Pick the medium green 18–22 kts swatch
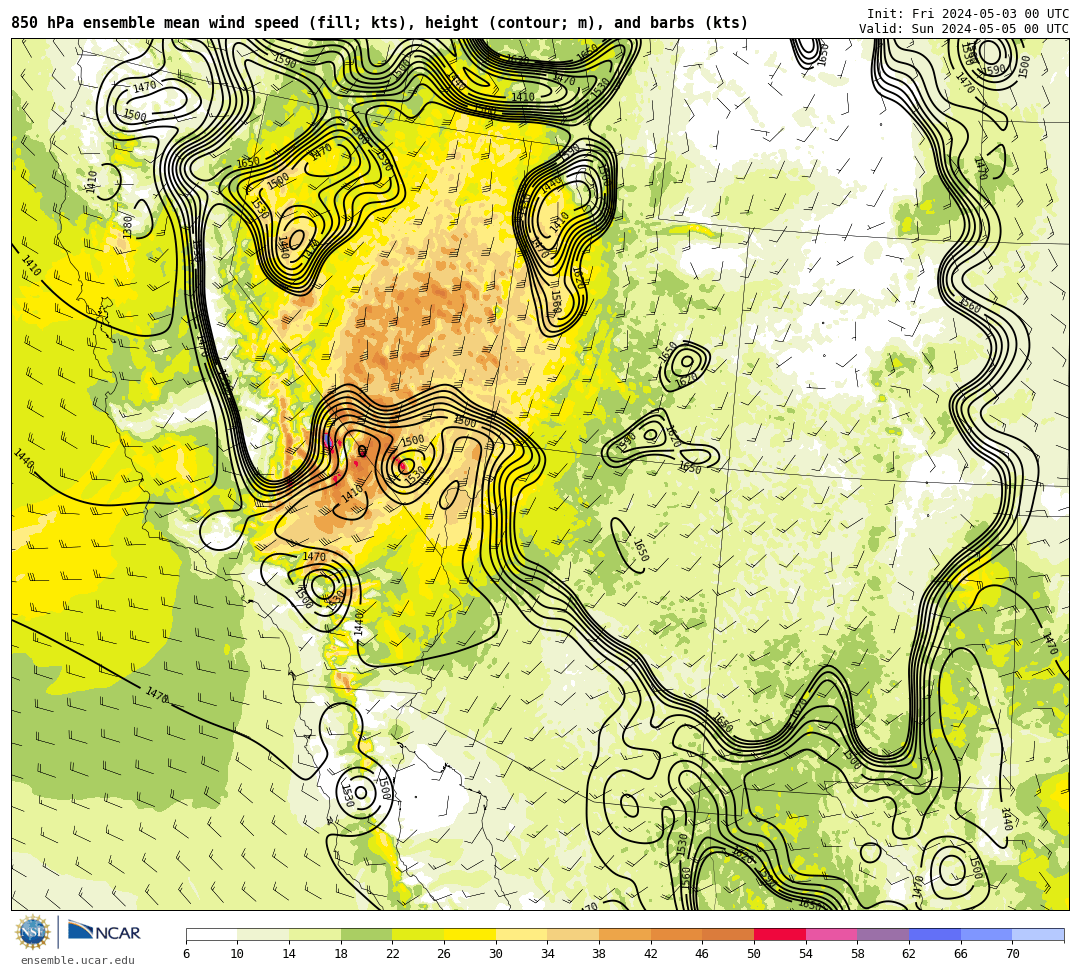This screenshot has height=973, width=1080. 366,934
